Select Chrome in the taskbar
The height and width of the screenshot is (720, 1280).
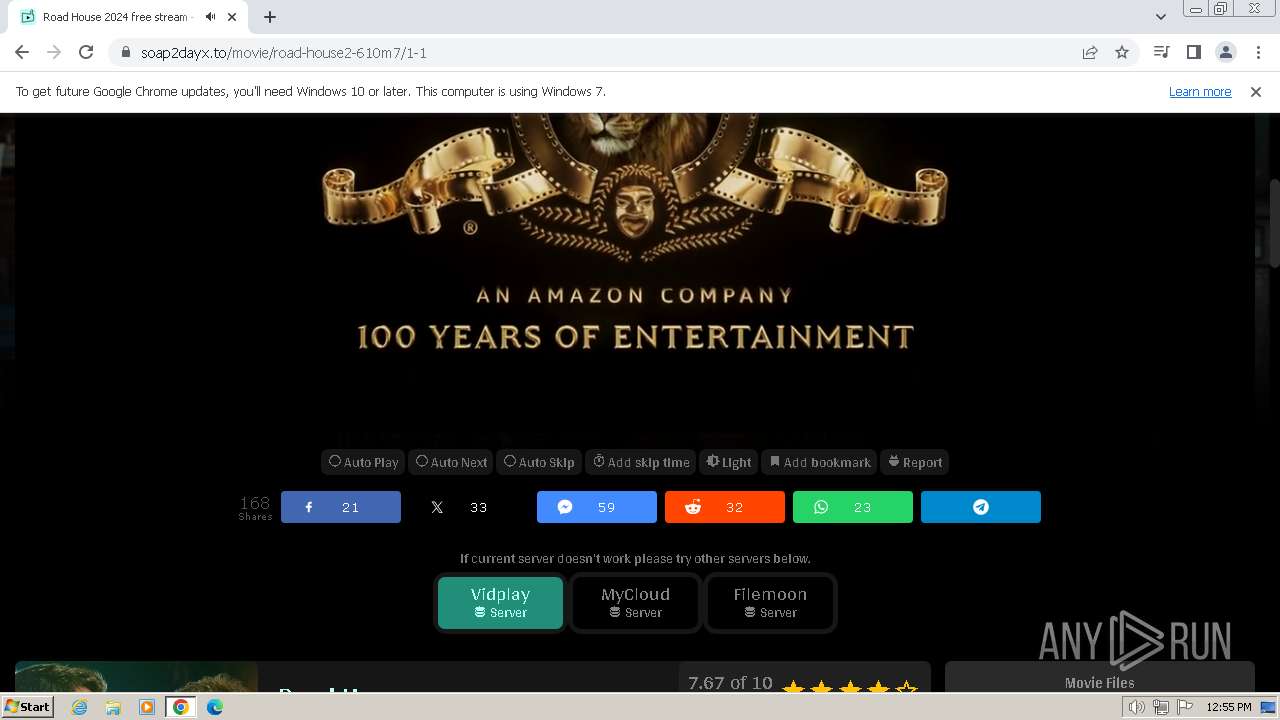tap(180, 707)
